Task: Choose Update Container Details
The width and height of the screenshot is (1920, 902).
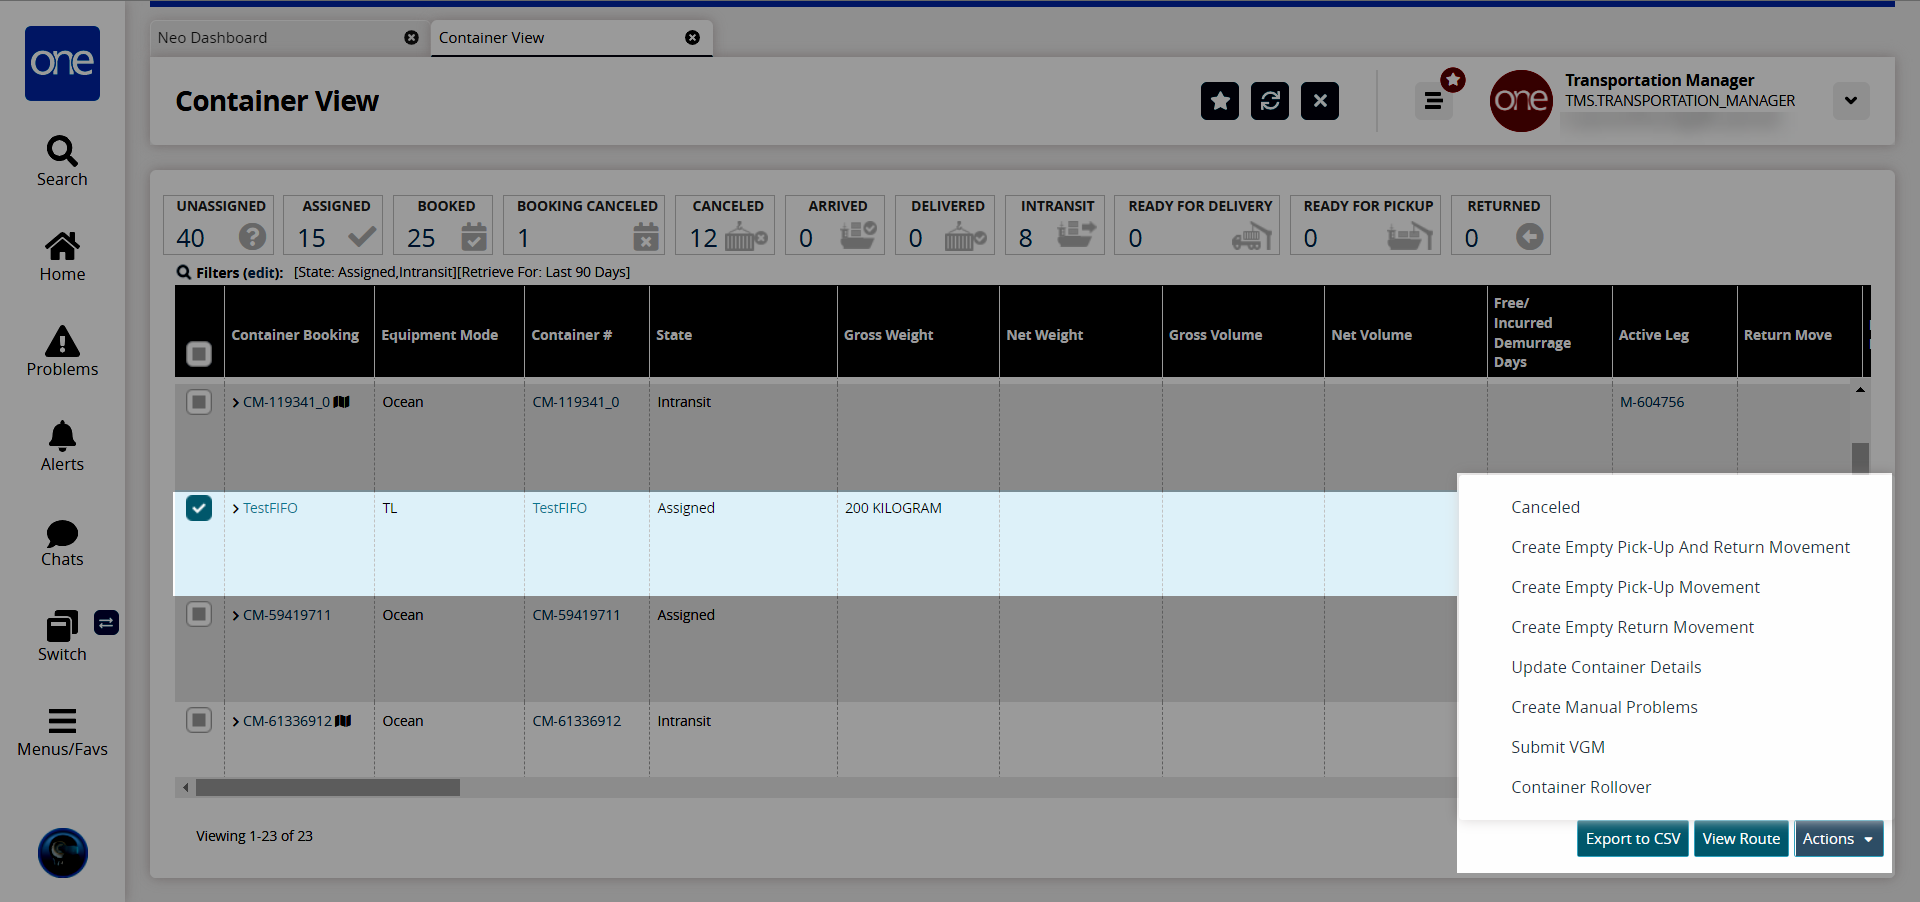Action: pos(1606,667)
